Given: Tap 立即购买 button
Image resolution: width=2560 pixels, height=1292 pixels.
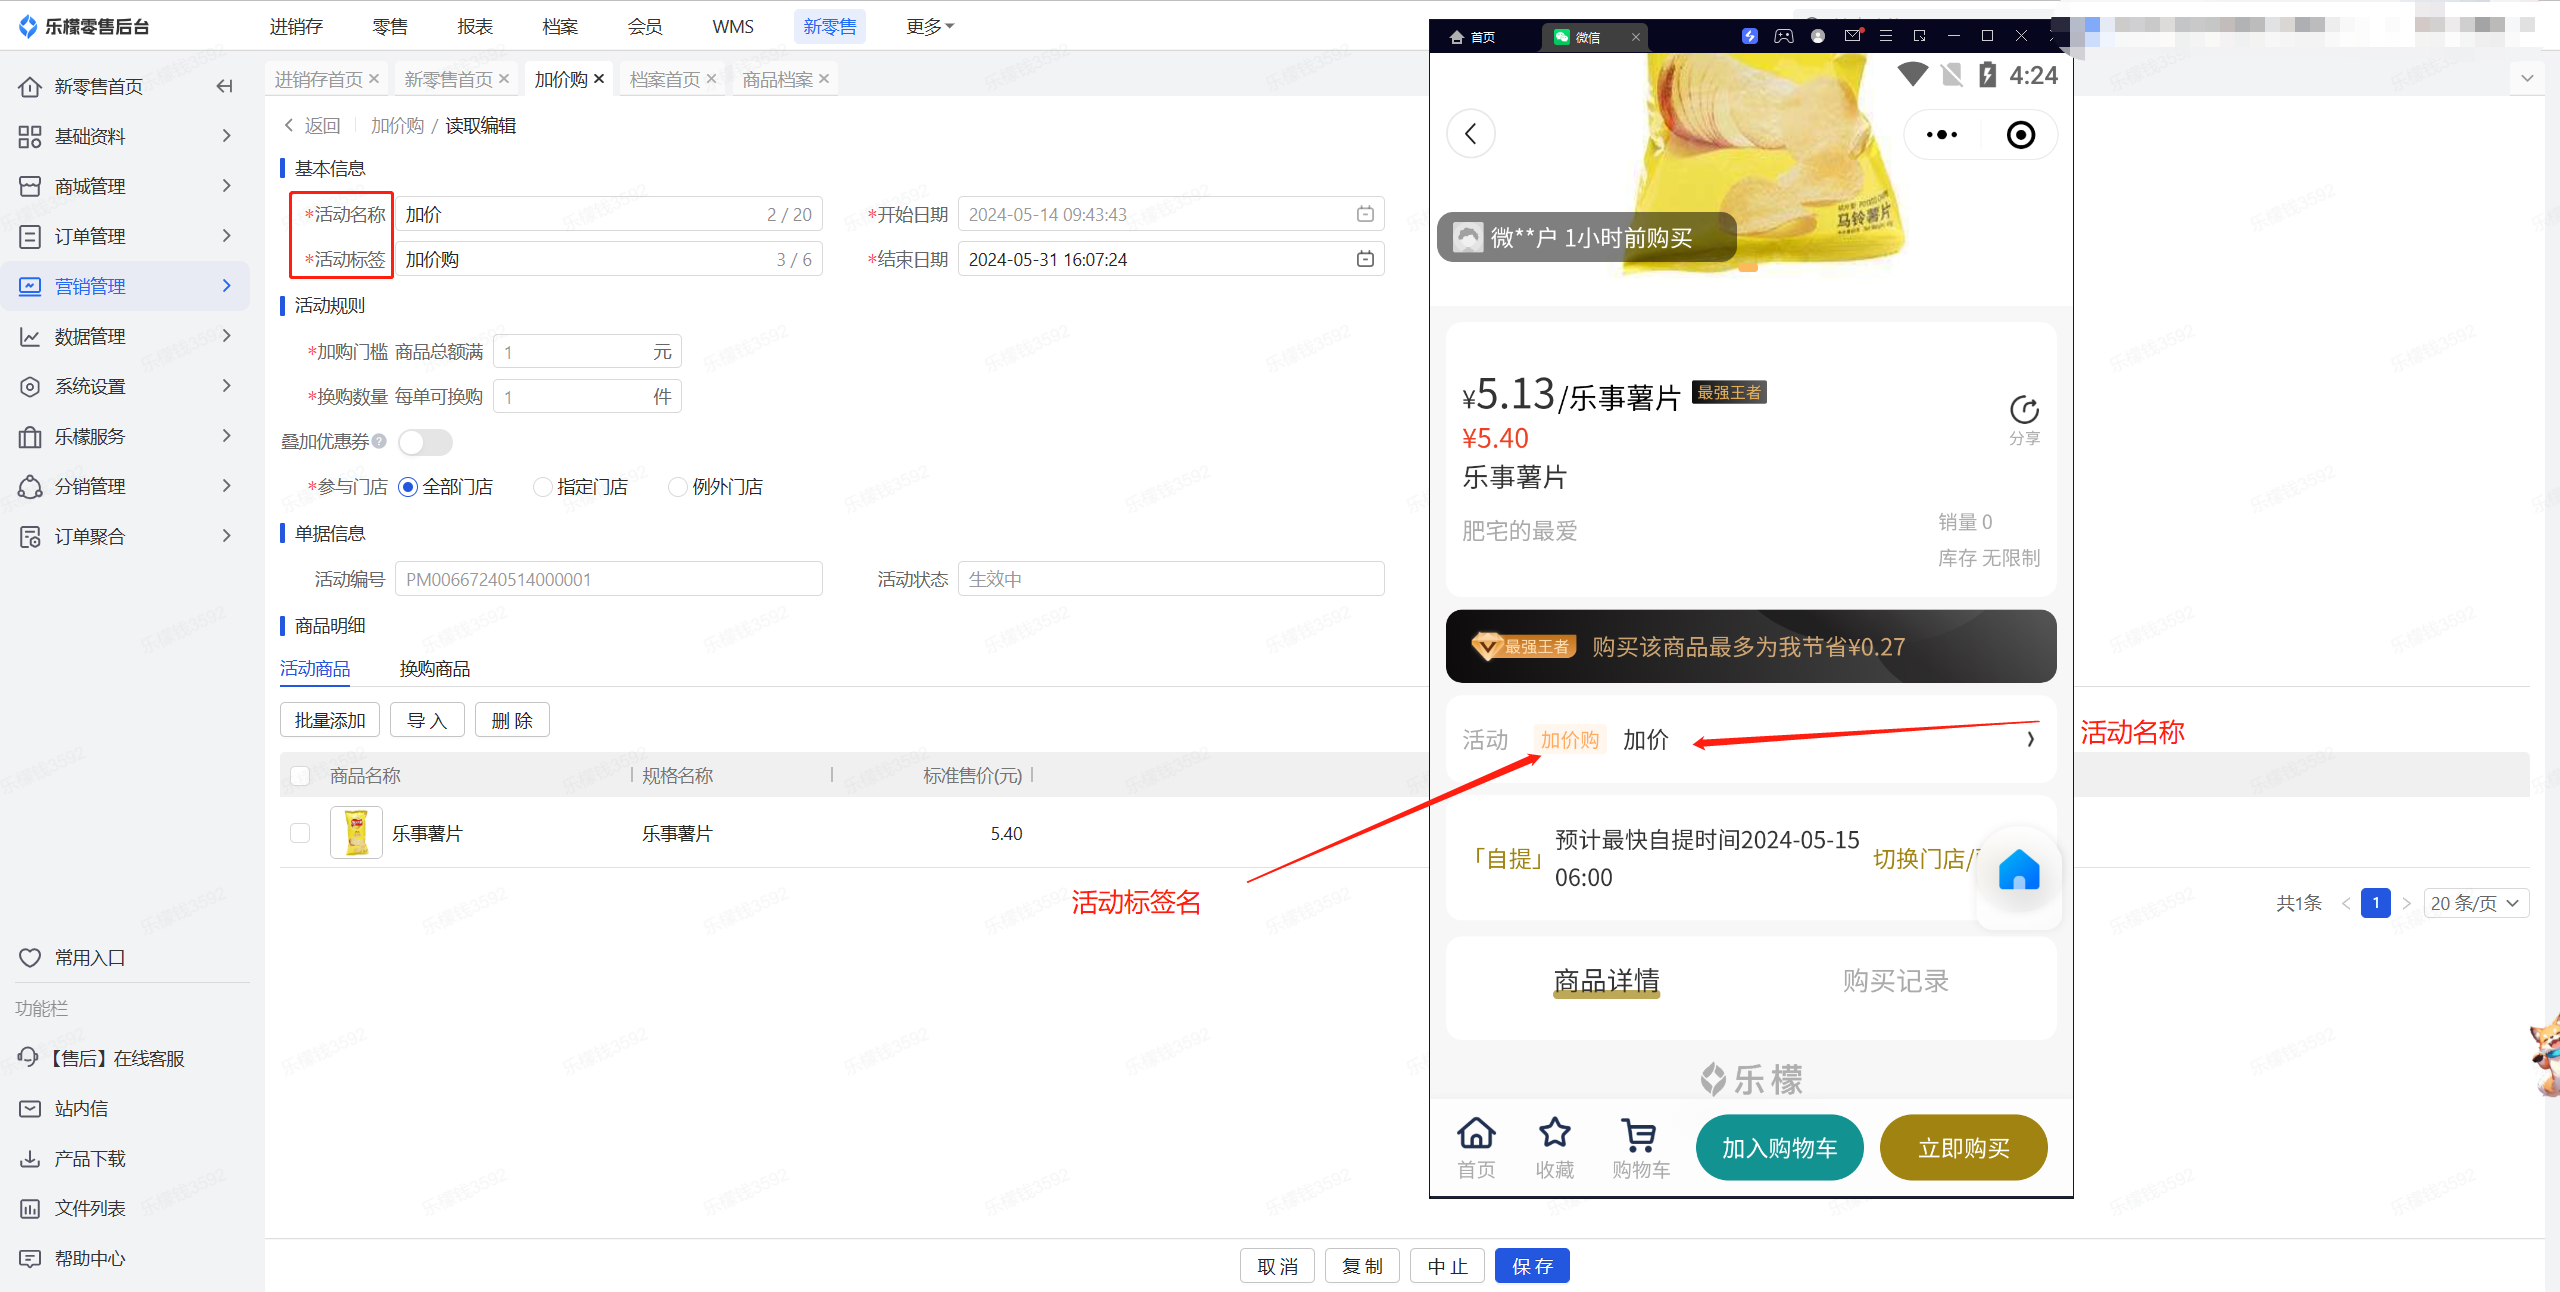Looking at the screenshot, I should pyautogui.click(x=1964, y=1148).
